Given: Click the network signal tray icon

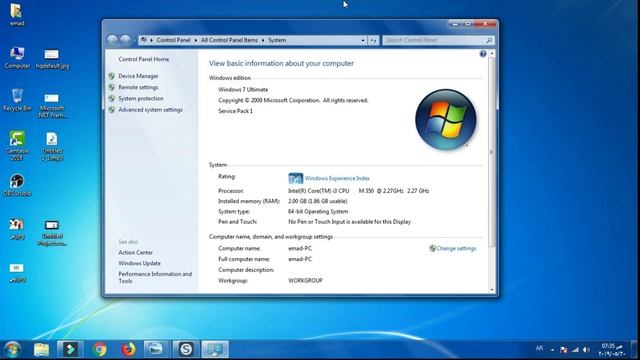Looking at the screenshot, I should [x=575, y=350].
